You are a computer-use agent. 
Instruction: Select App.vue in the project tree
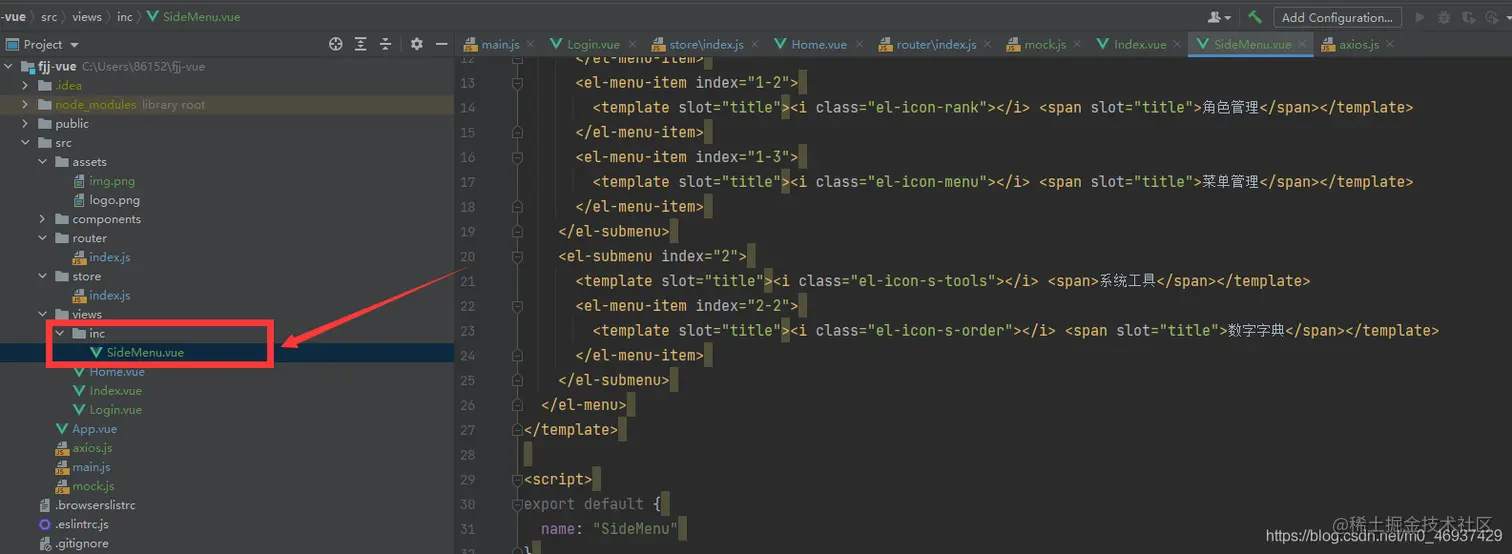tap(95, 428)
